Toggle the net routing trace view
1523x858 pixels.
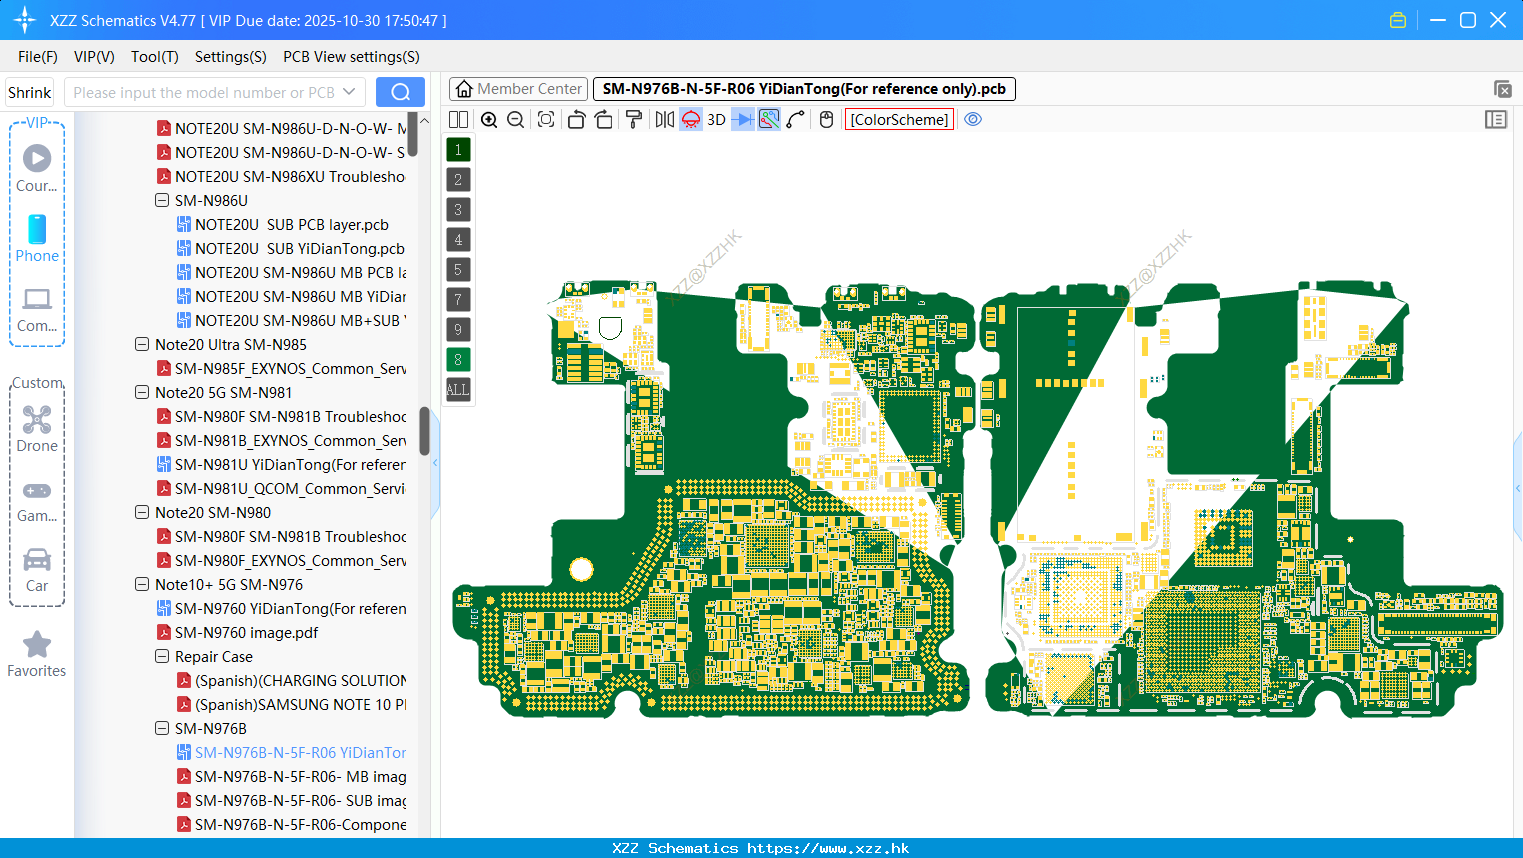769,120
